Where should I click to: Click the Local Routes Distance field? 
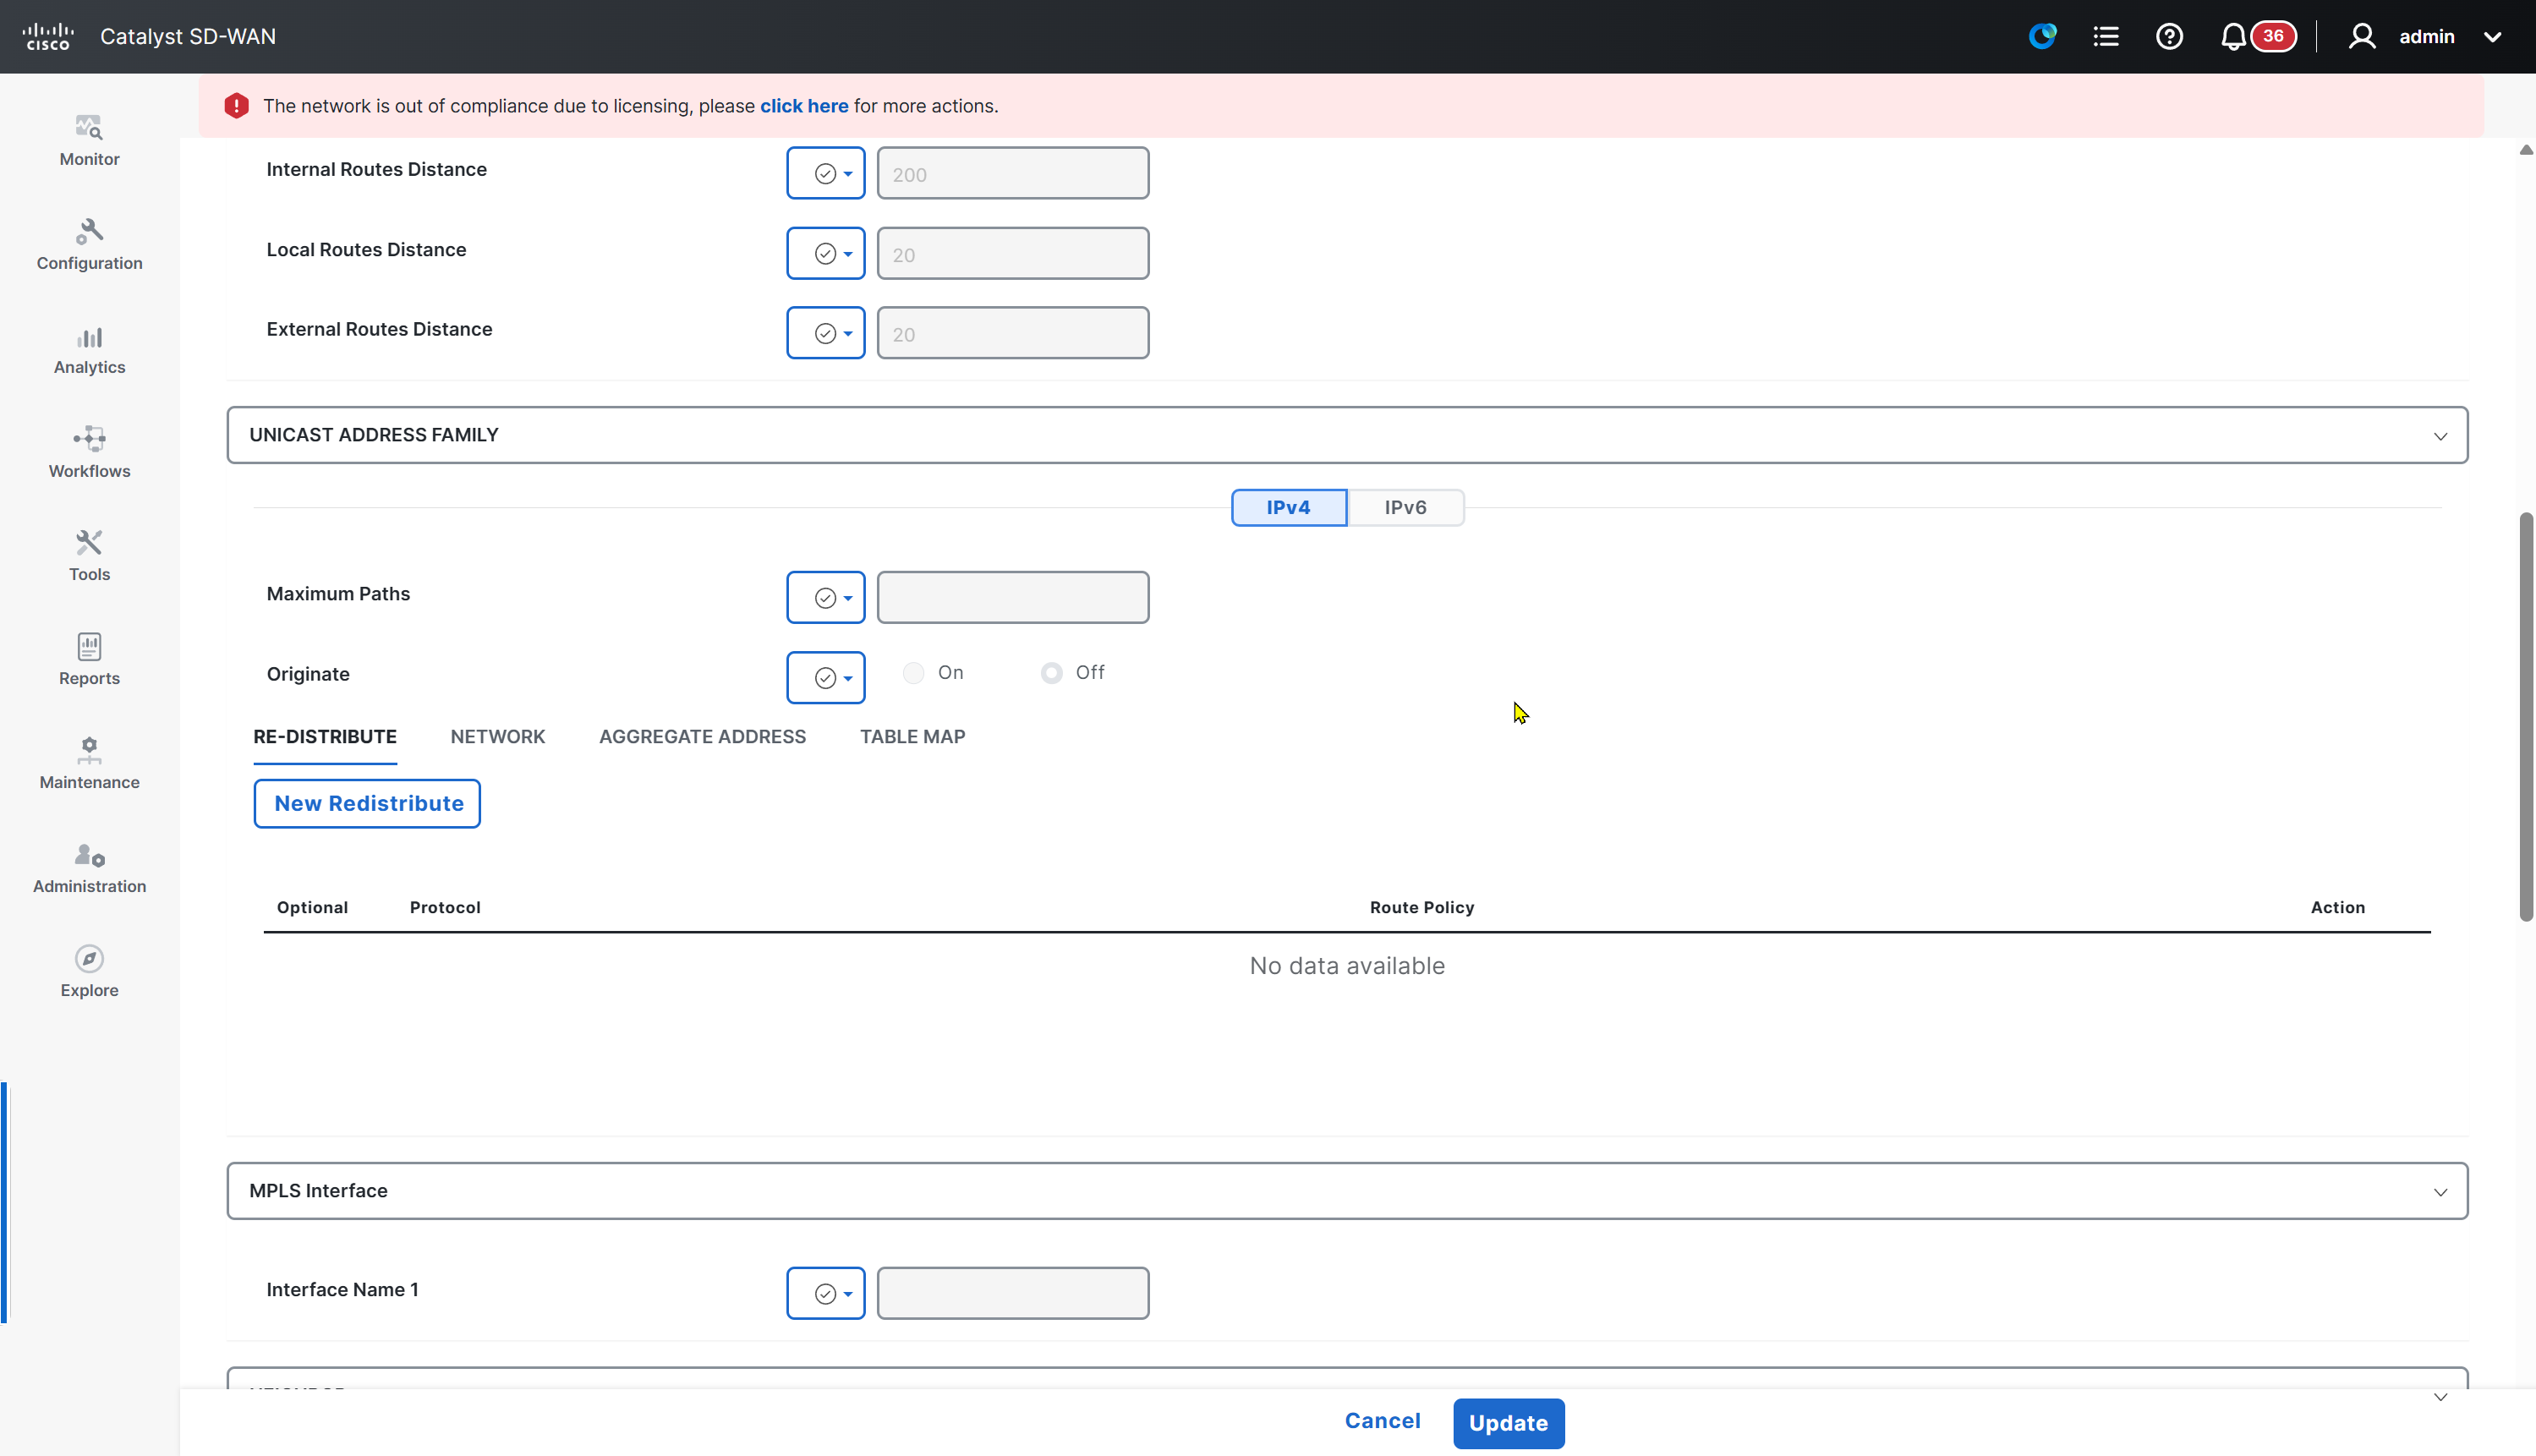(x=1013, y=254)
